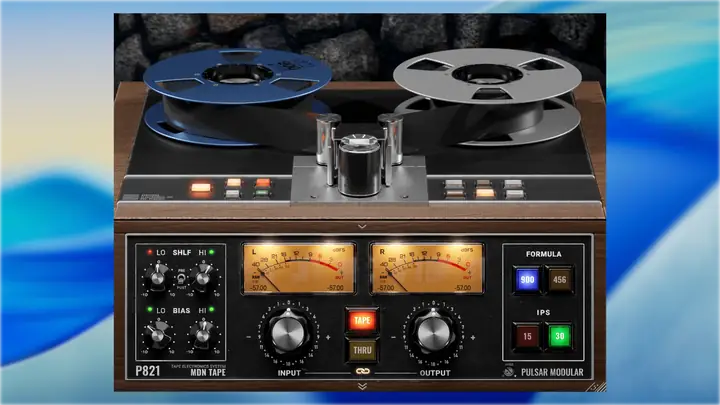Click the large INPUT gain knob

pyautogui.click(x=288, y=333)
